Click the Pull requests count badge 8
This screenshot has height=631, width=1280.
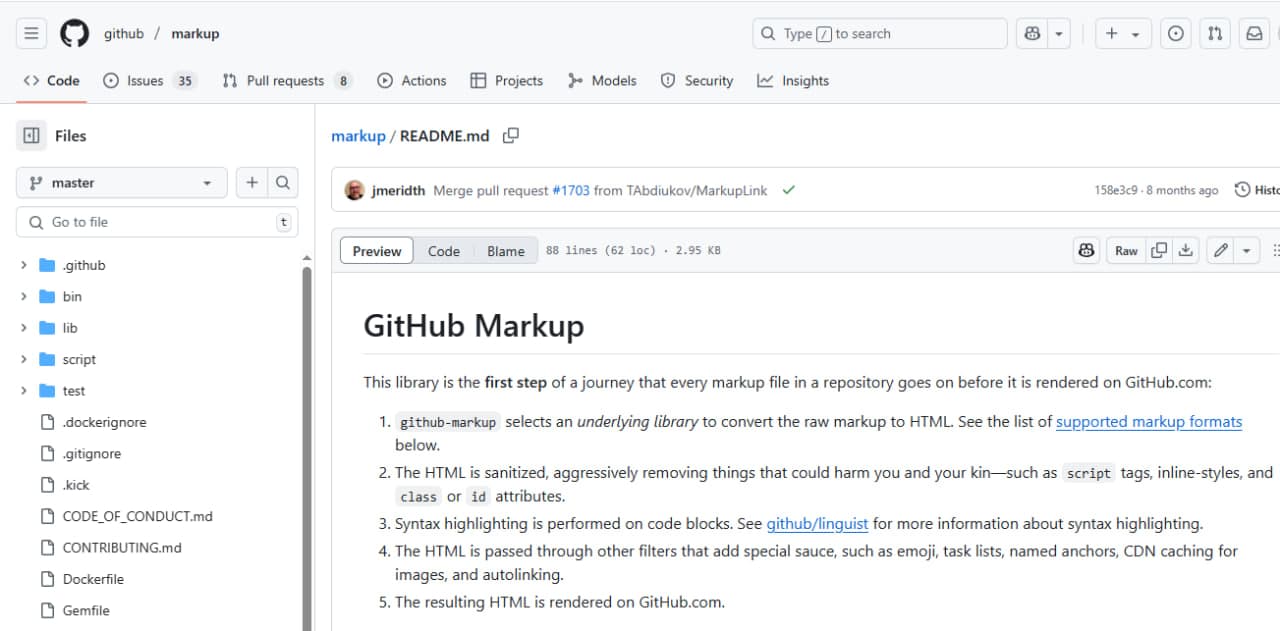coord(343,81)
